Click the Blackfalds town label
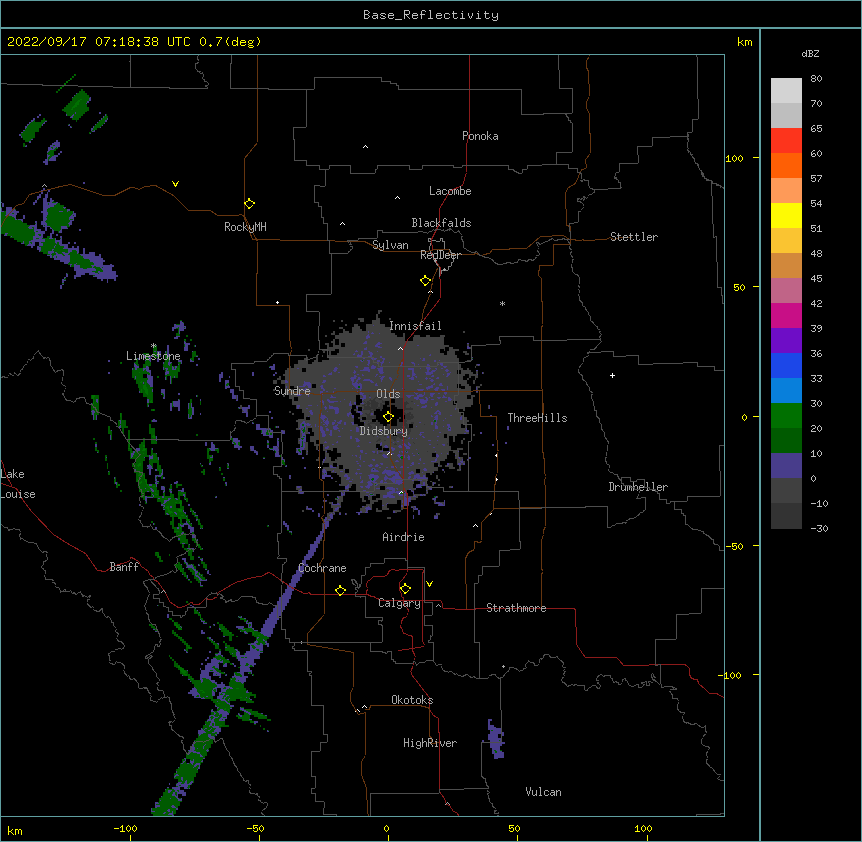This screenshot has height=842, width=862. click(441, 223)
